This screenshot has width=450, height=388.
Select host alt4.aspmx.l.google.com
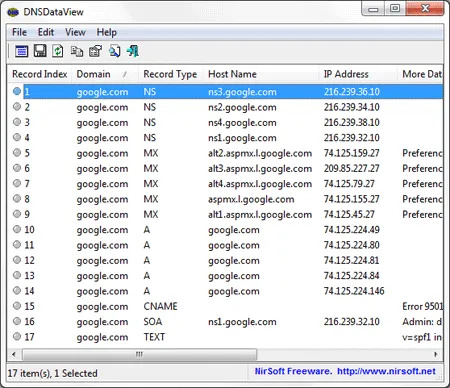pyautogui.click(x=260, y=184)
